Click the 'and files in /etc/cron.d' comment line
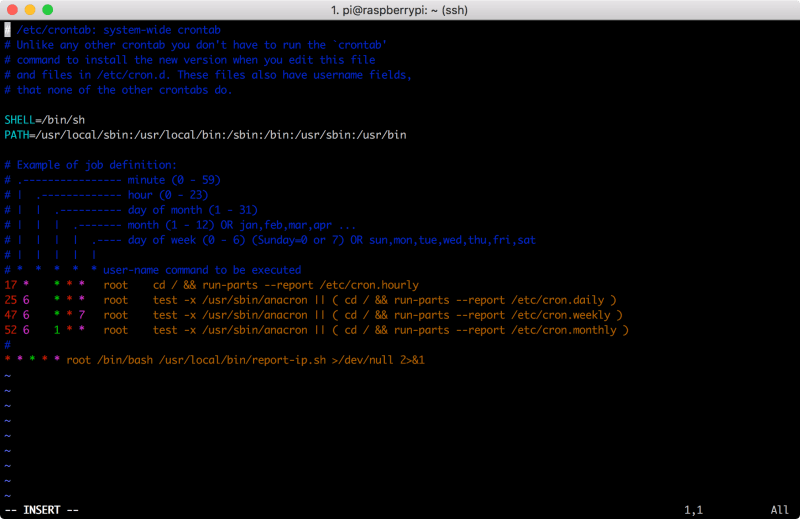Image resolution: width=800 pixels, height=519 pixels. [x=208, y=75]
